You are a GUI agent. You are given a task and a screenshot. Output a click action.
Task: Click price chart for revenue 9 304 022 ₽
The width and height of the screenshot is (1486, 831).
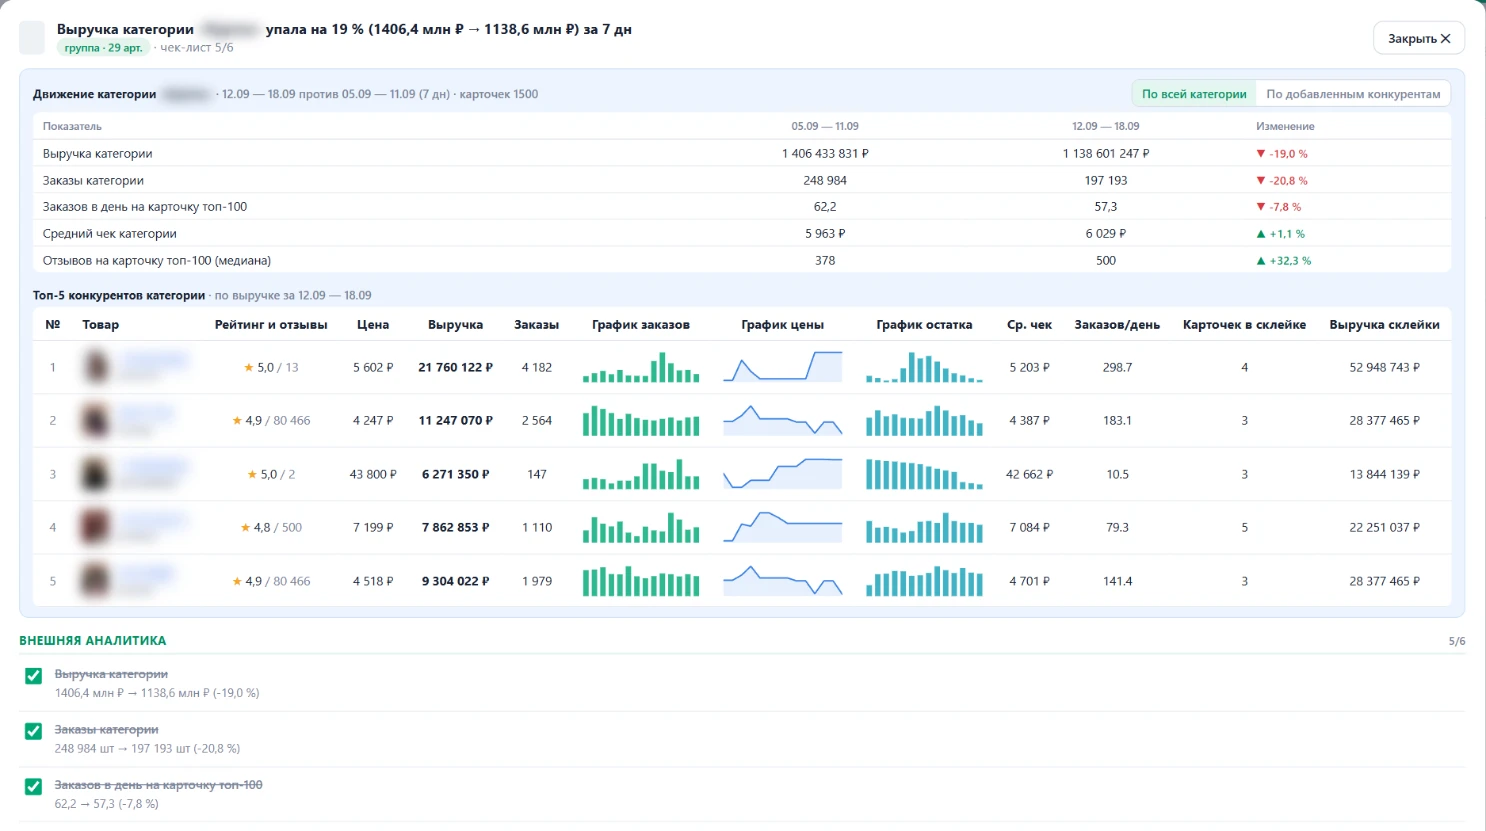pos(783,581)
